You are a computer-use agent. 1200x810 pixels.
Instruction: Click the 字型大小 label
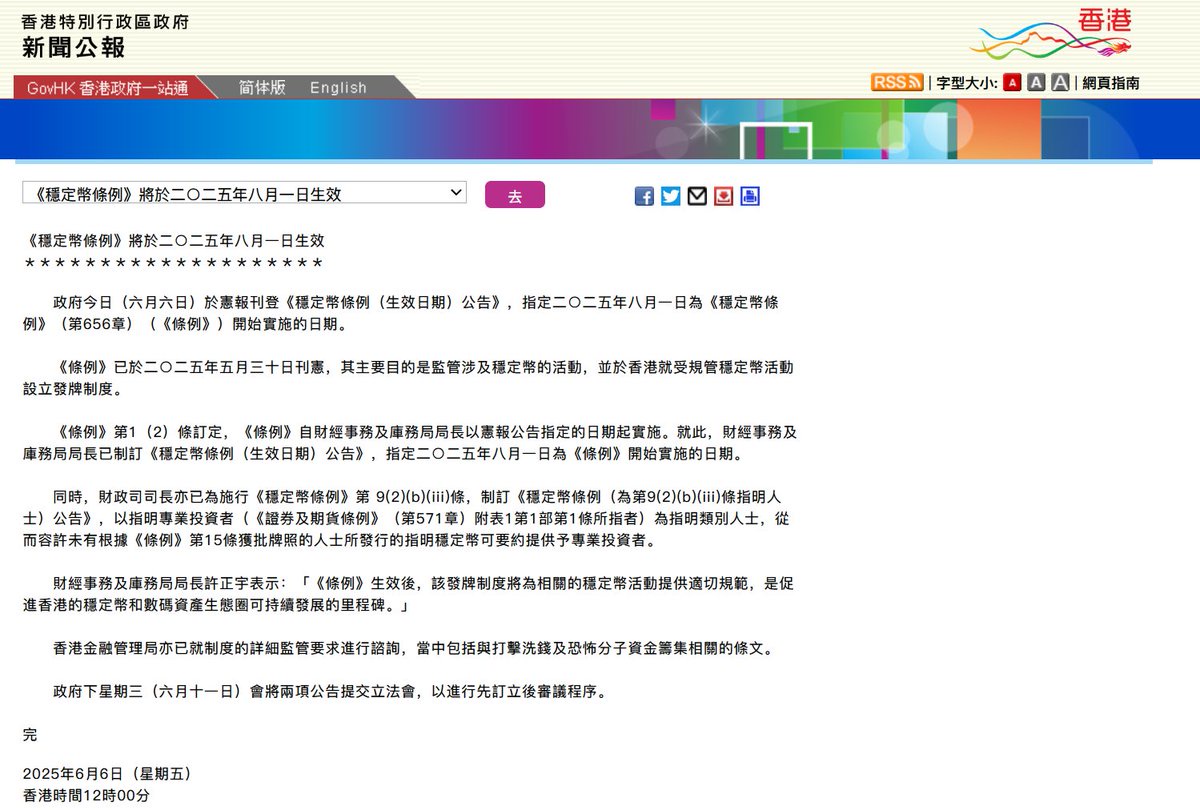(966, 83)
